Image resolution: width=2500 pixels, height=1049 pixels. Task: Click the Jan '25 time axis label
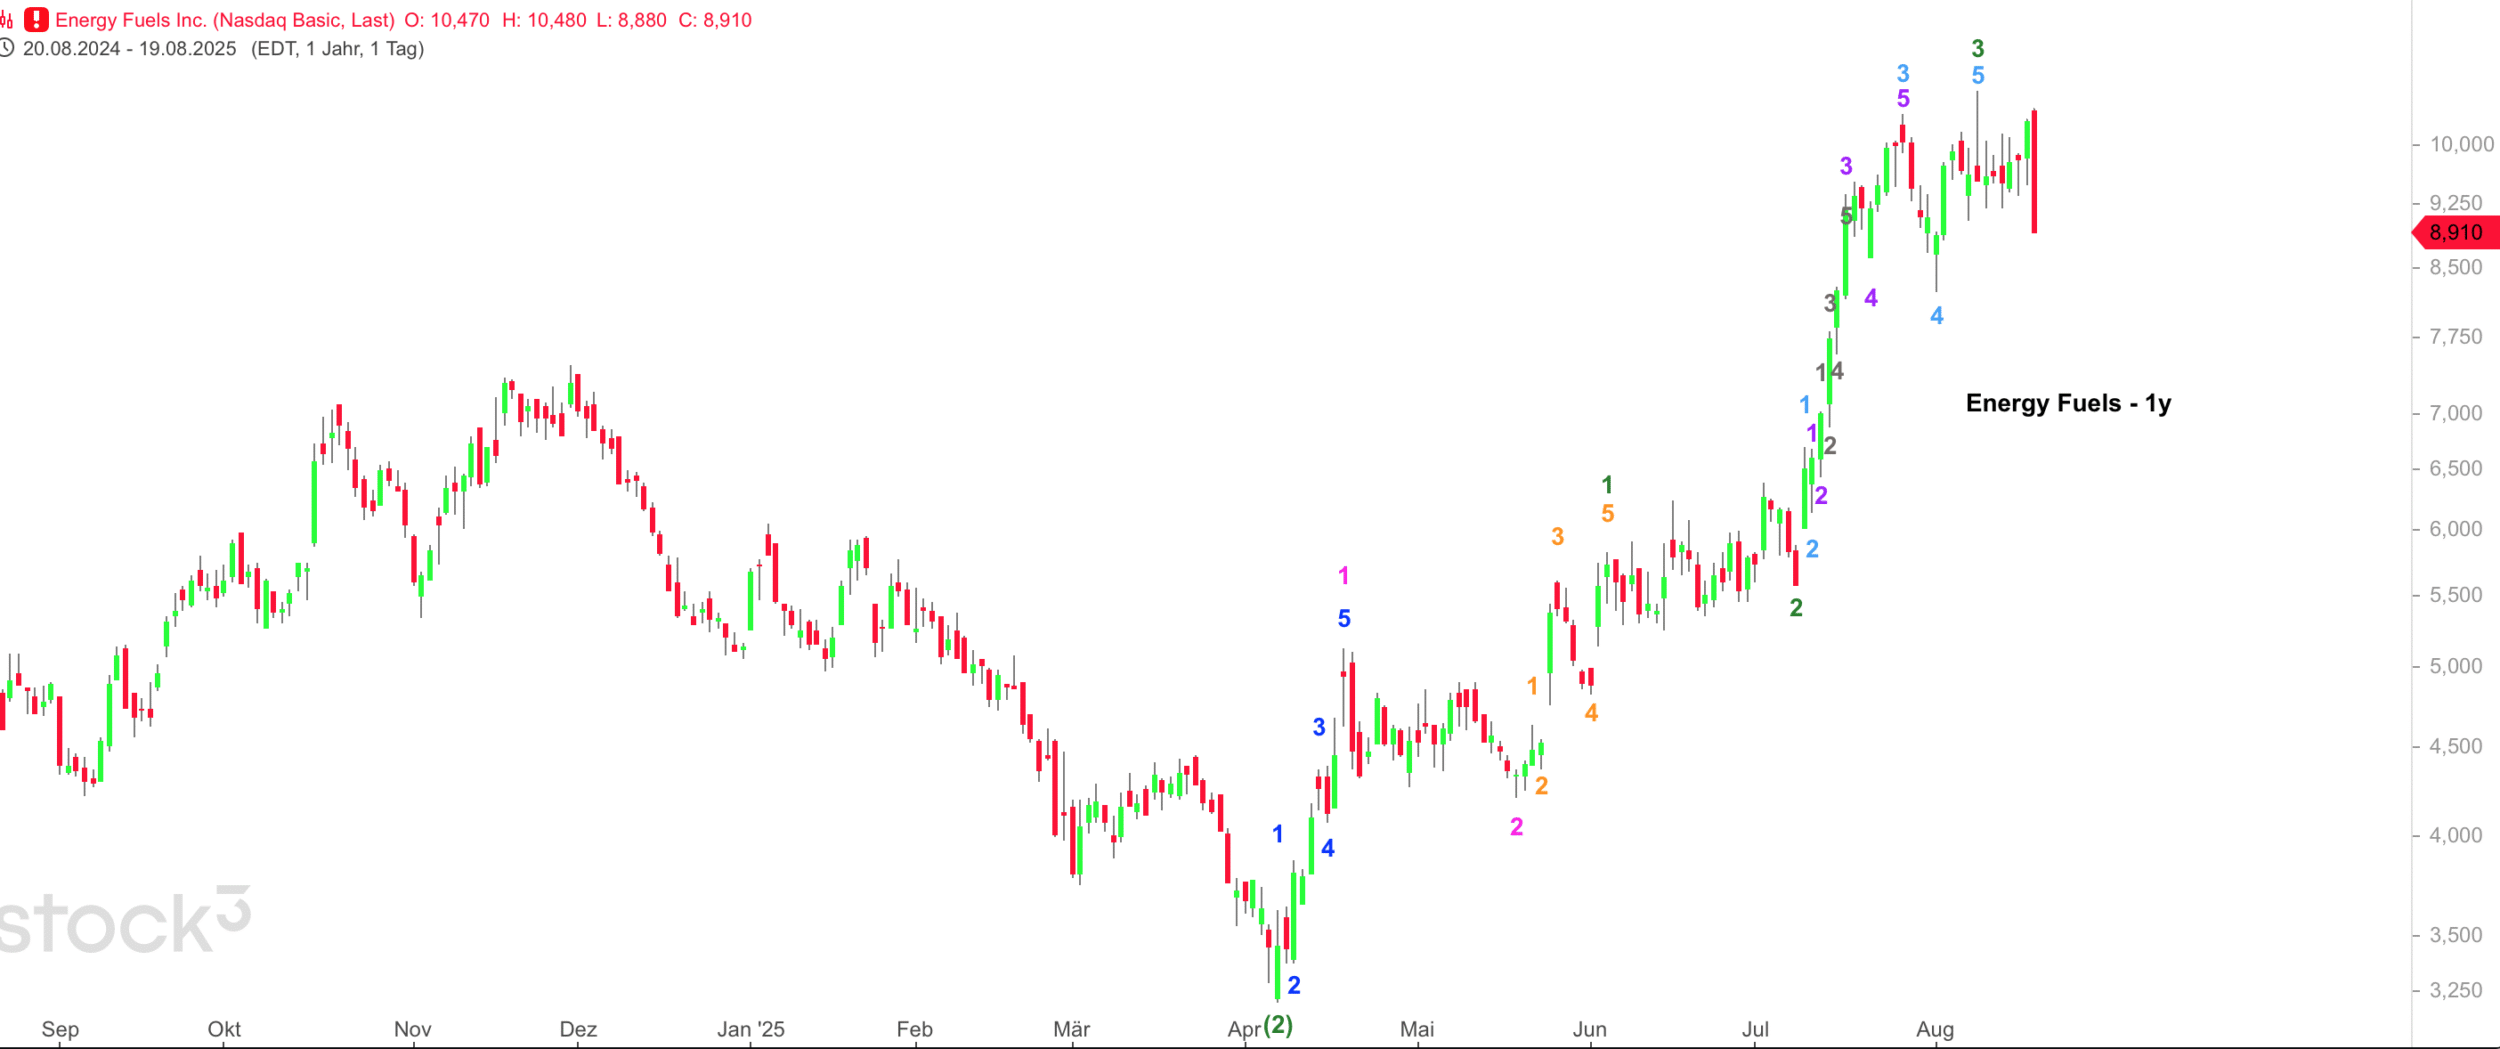click(x=751, y=1029)
